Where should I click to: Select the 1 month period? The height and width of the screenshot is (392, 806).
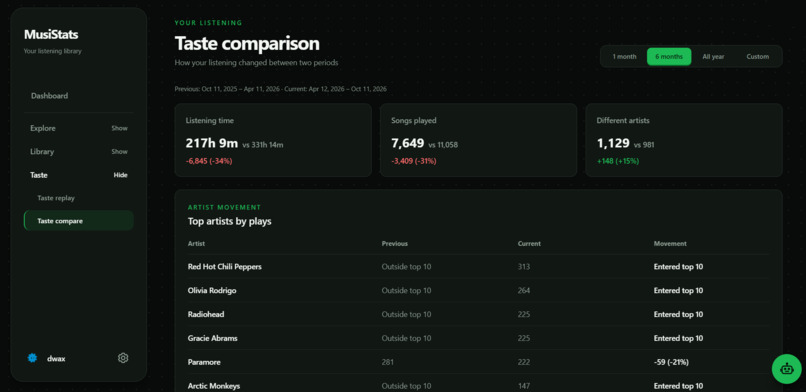(624, 57)
